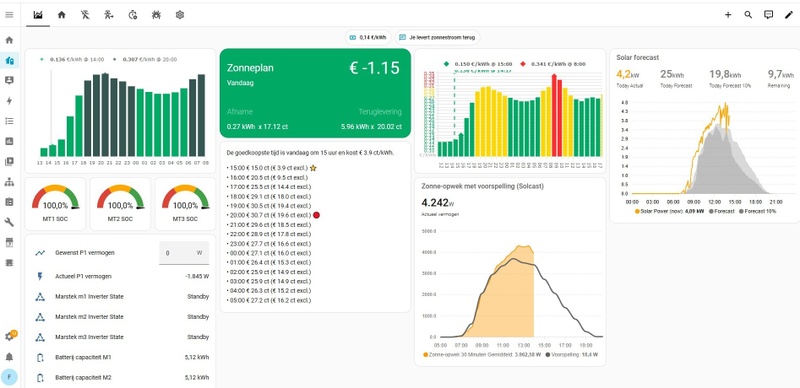Open the Notifications bell
Viewport: 800px width, 388px height.
click(9, 356)
